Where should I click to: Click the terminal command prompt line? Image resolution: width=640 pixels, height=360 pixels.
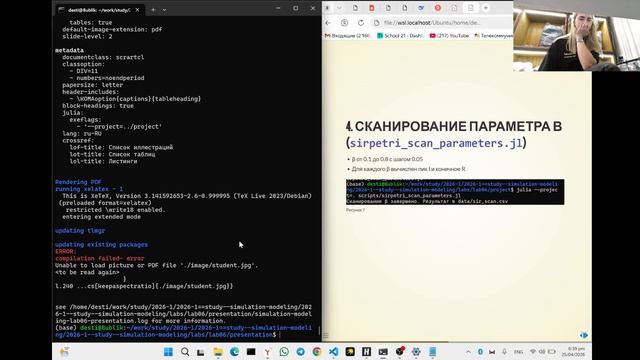click(x=183, y=331)
